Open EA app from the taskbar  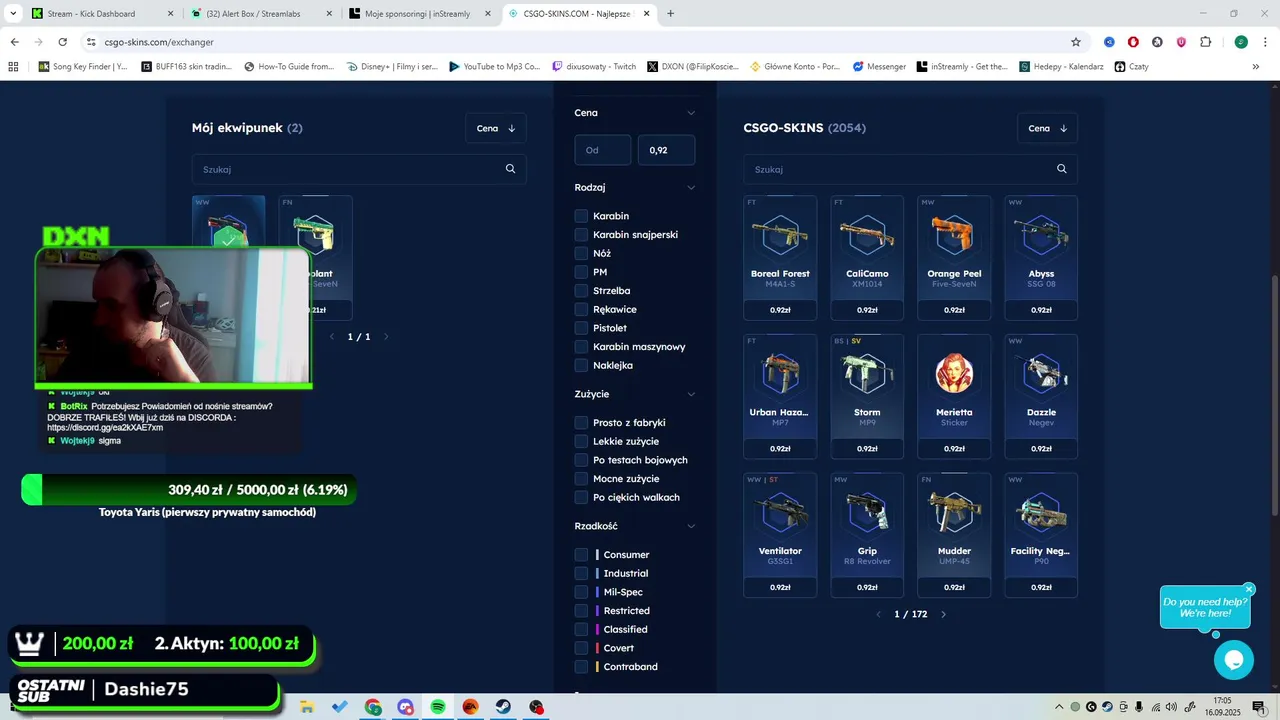tap(471, 707)
